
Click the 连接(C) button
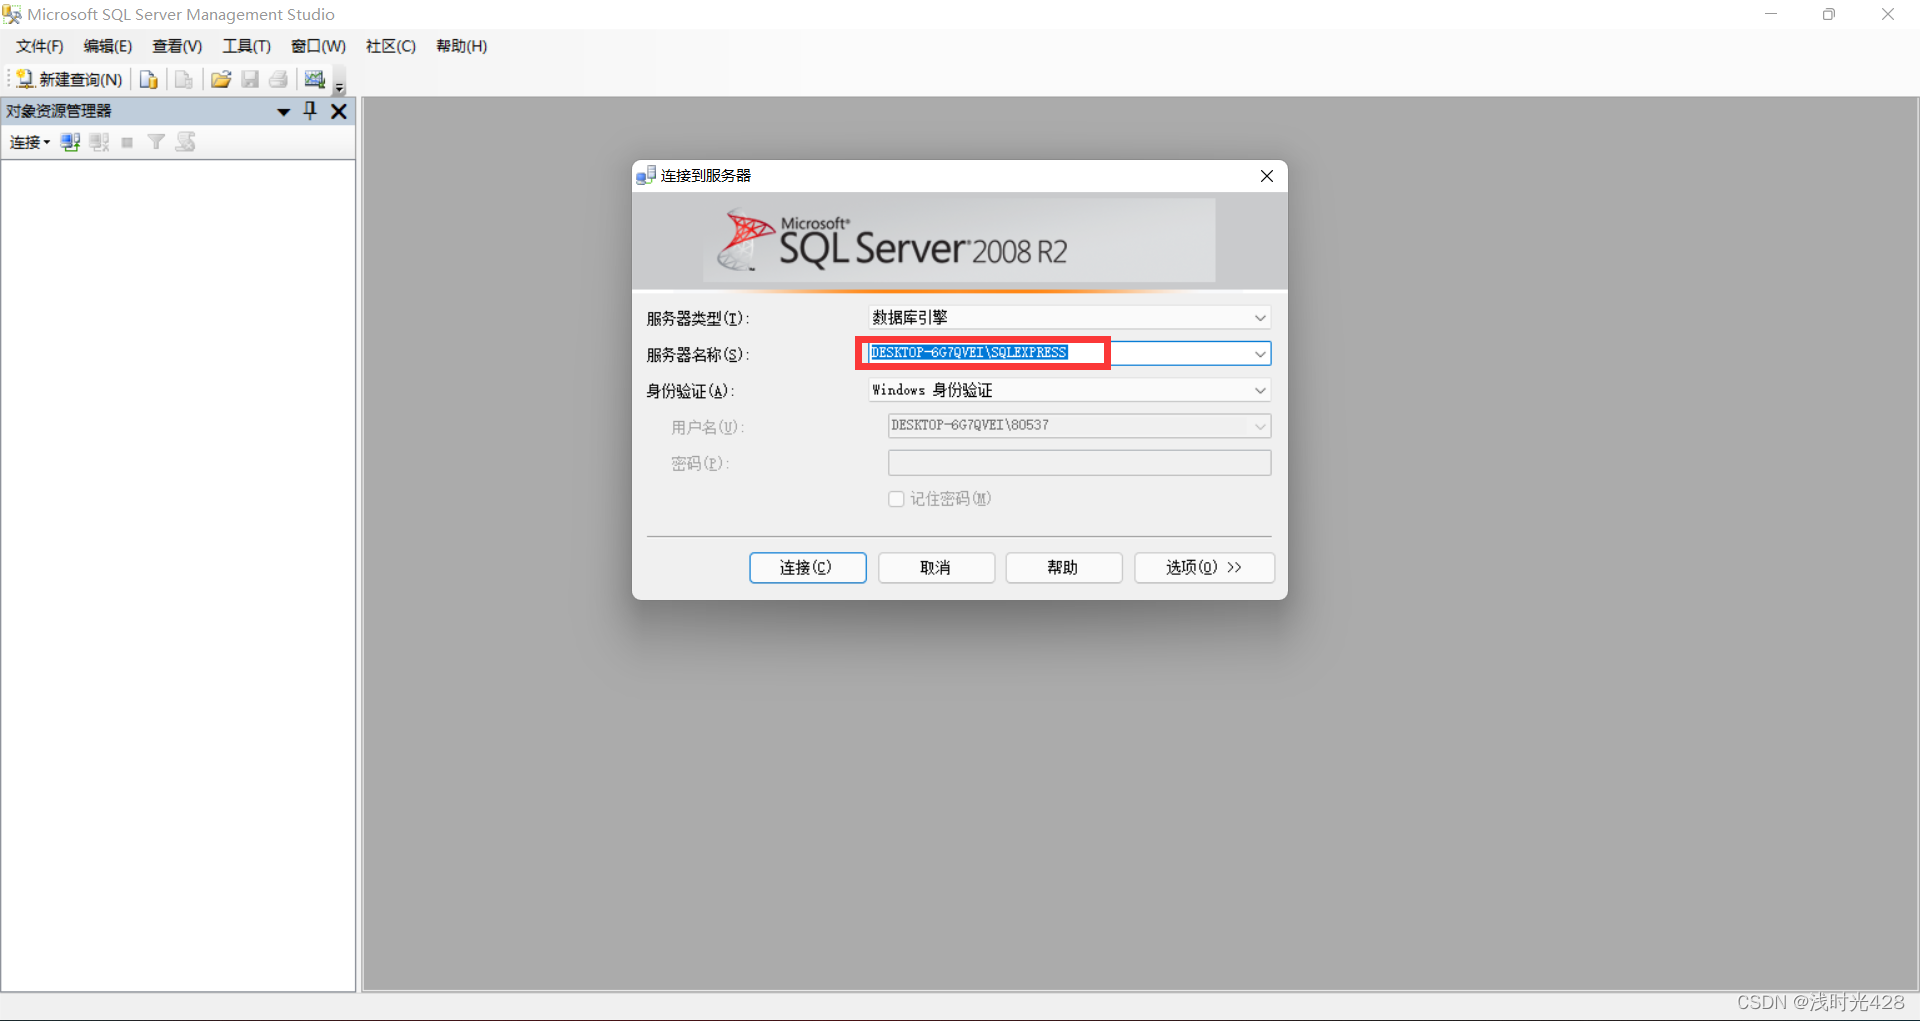coord(807,568)
